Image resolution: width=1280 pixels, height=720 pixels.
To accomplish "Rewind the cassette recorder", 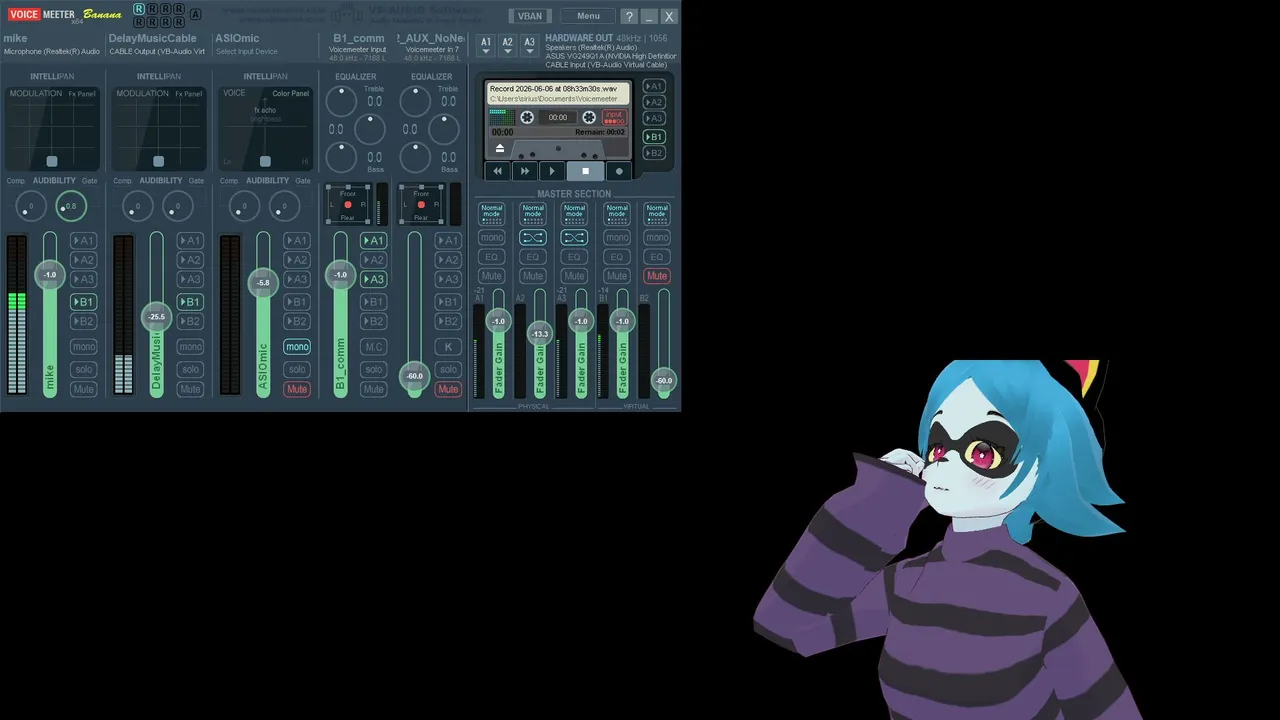I will [x=497, y=171].
